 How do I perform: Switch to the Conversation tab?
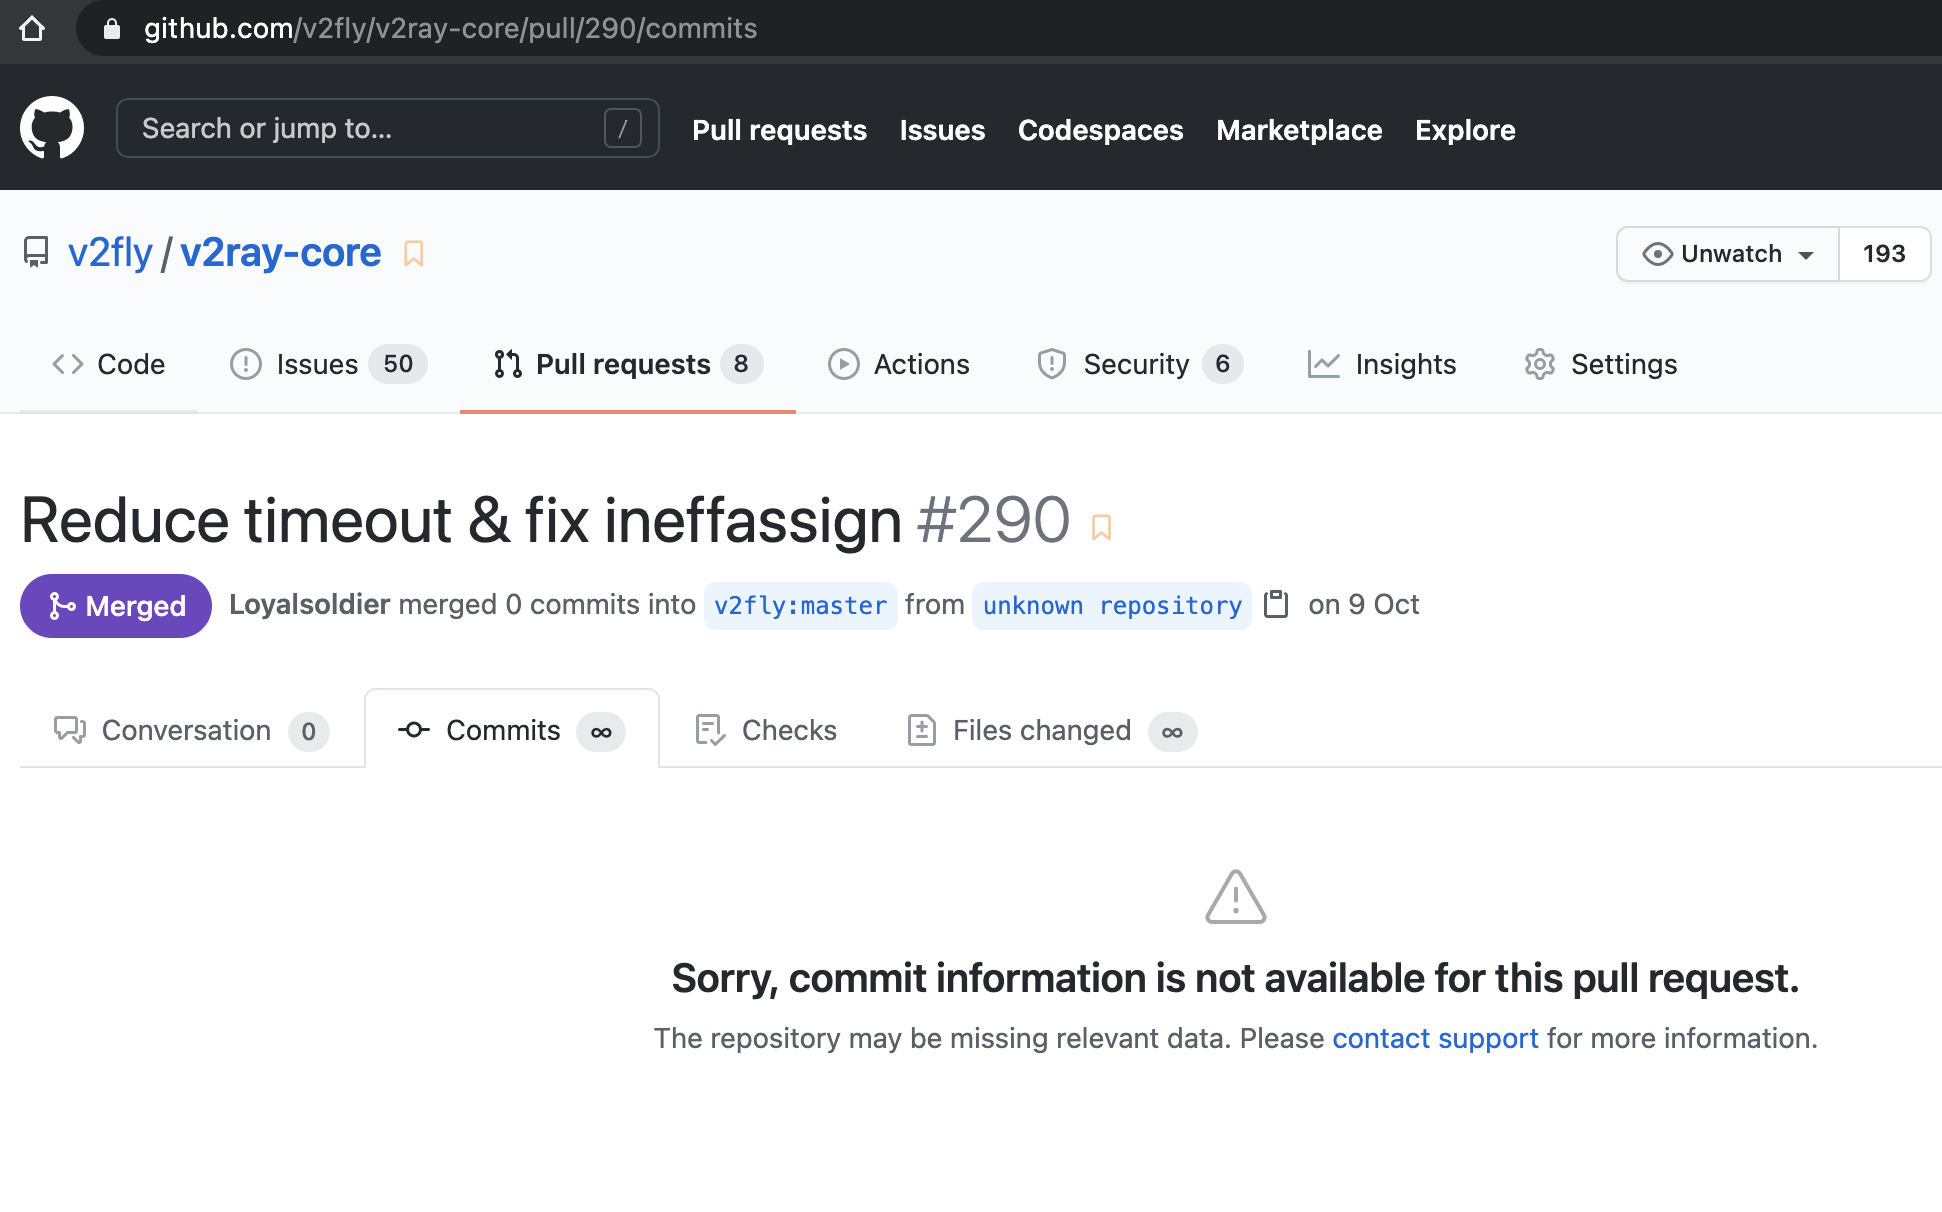(x=187, y=730)
